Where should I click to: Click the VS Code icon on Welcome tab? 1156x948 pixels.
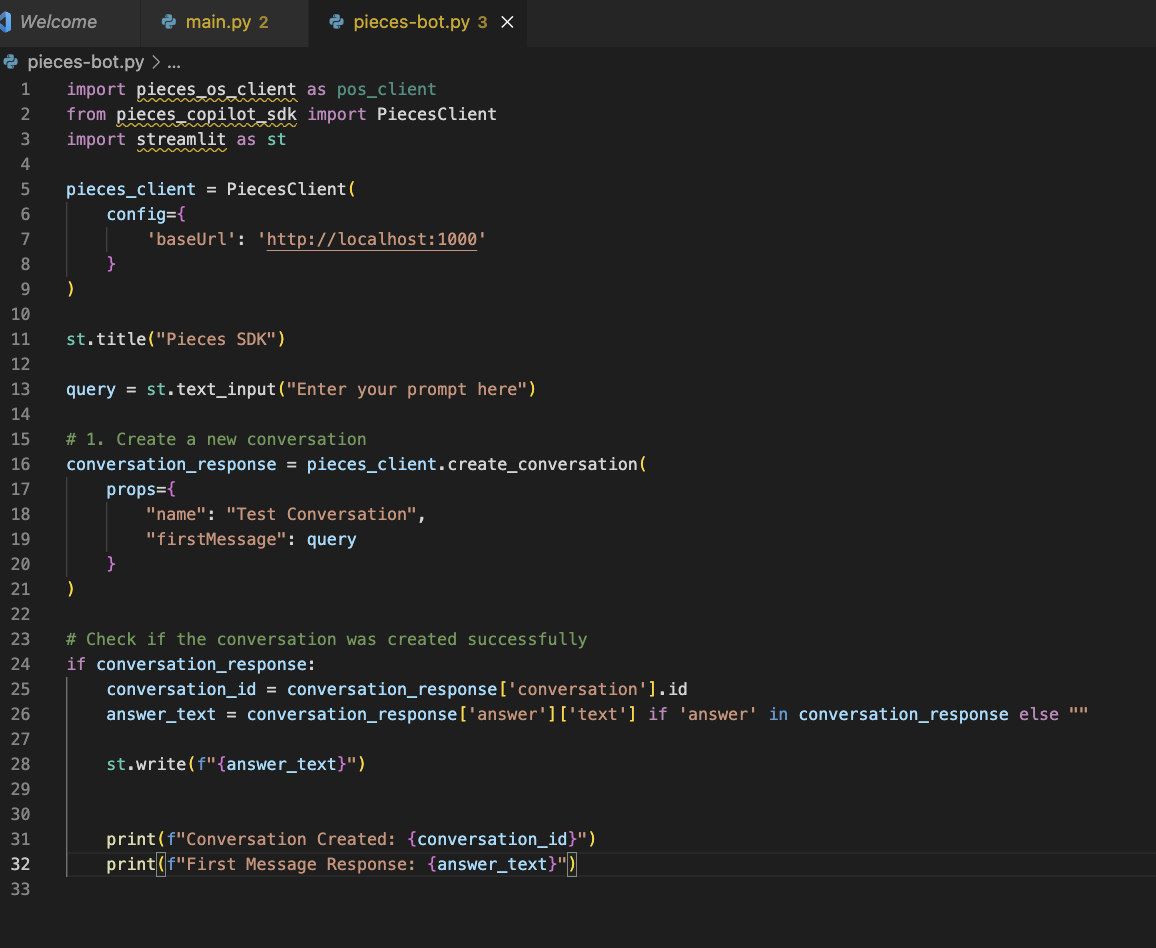(5, 22)
